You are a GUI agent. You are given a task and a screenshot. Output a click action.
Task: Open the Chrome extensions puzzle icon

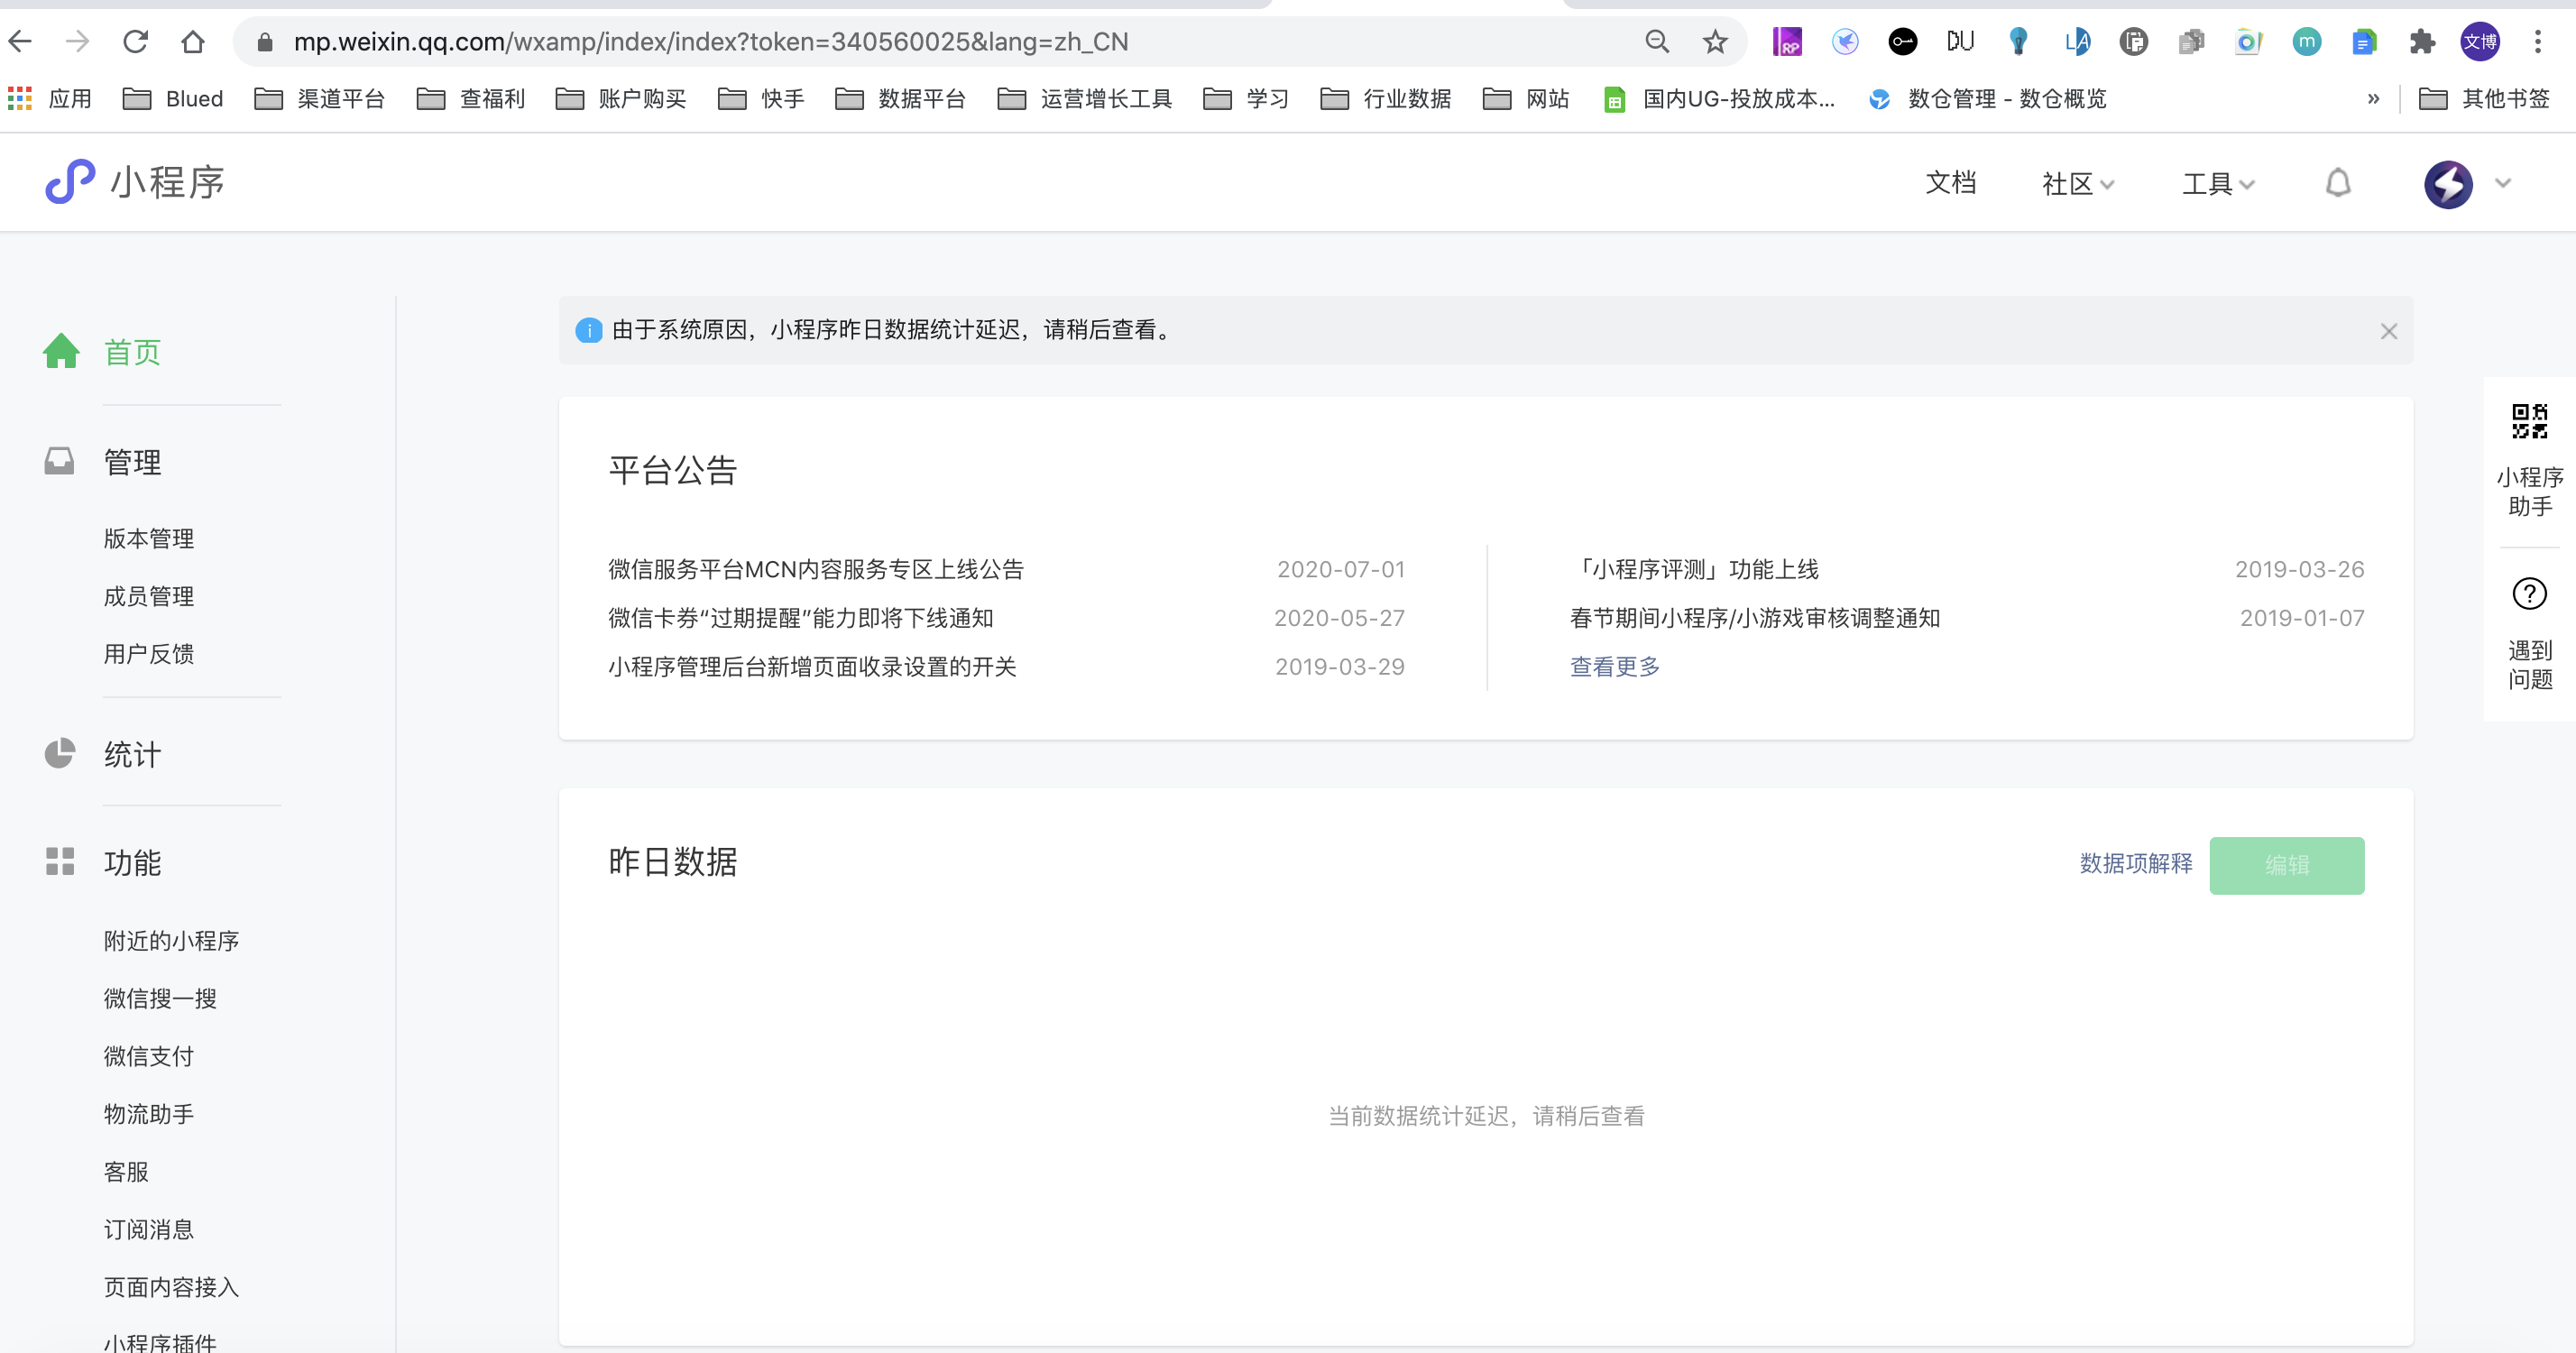[2422, 42]
